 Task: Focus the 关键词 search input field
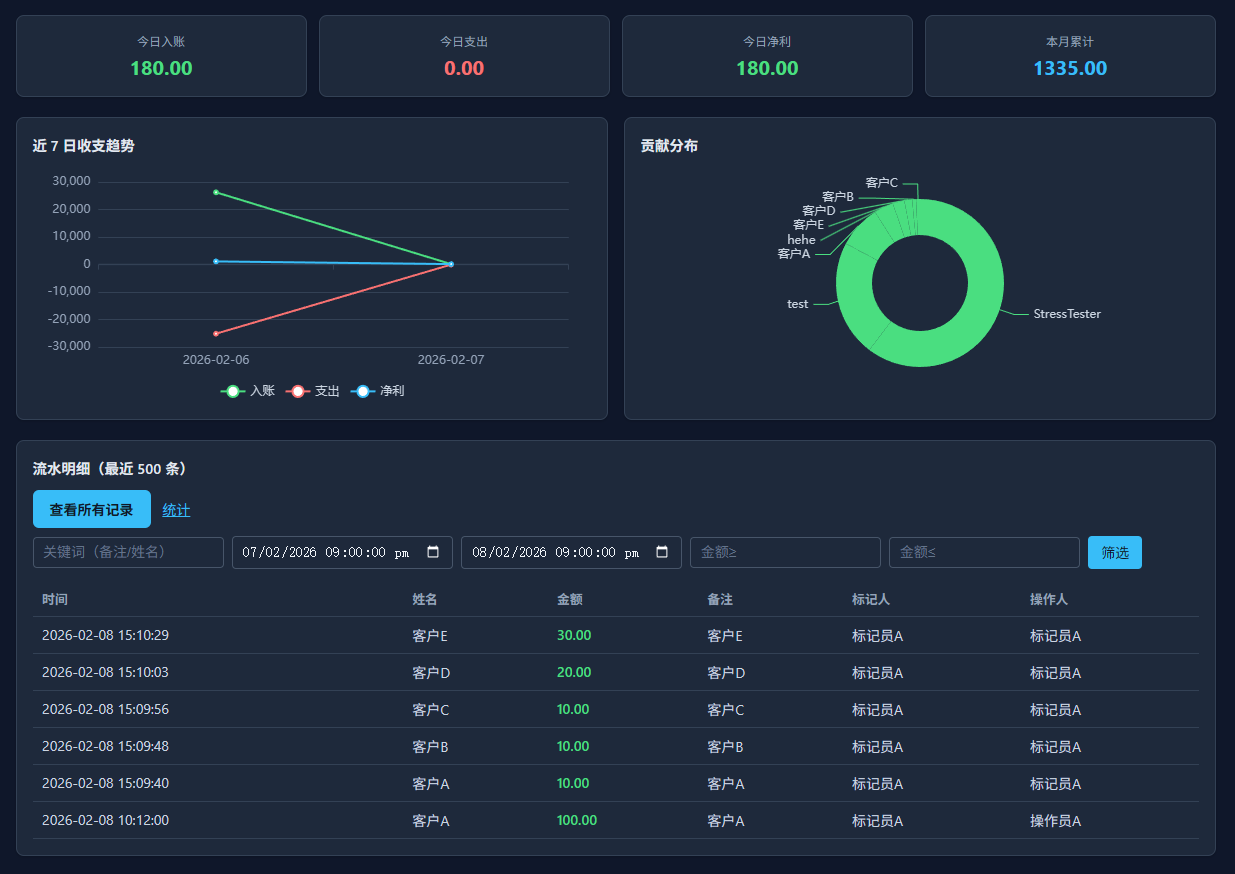[x=128, y=552]
